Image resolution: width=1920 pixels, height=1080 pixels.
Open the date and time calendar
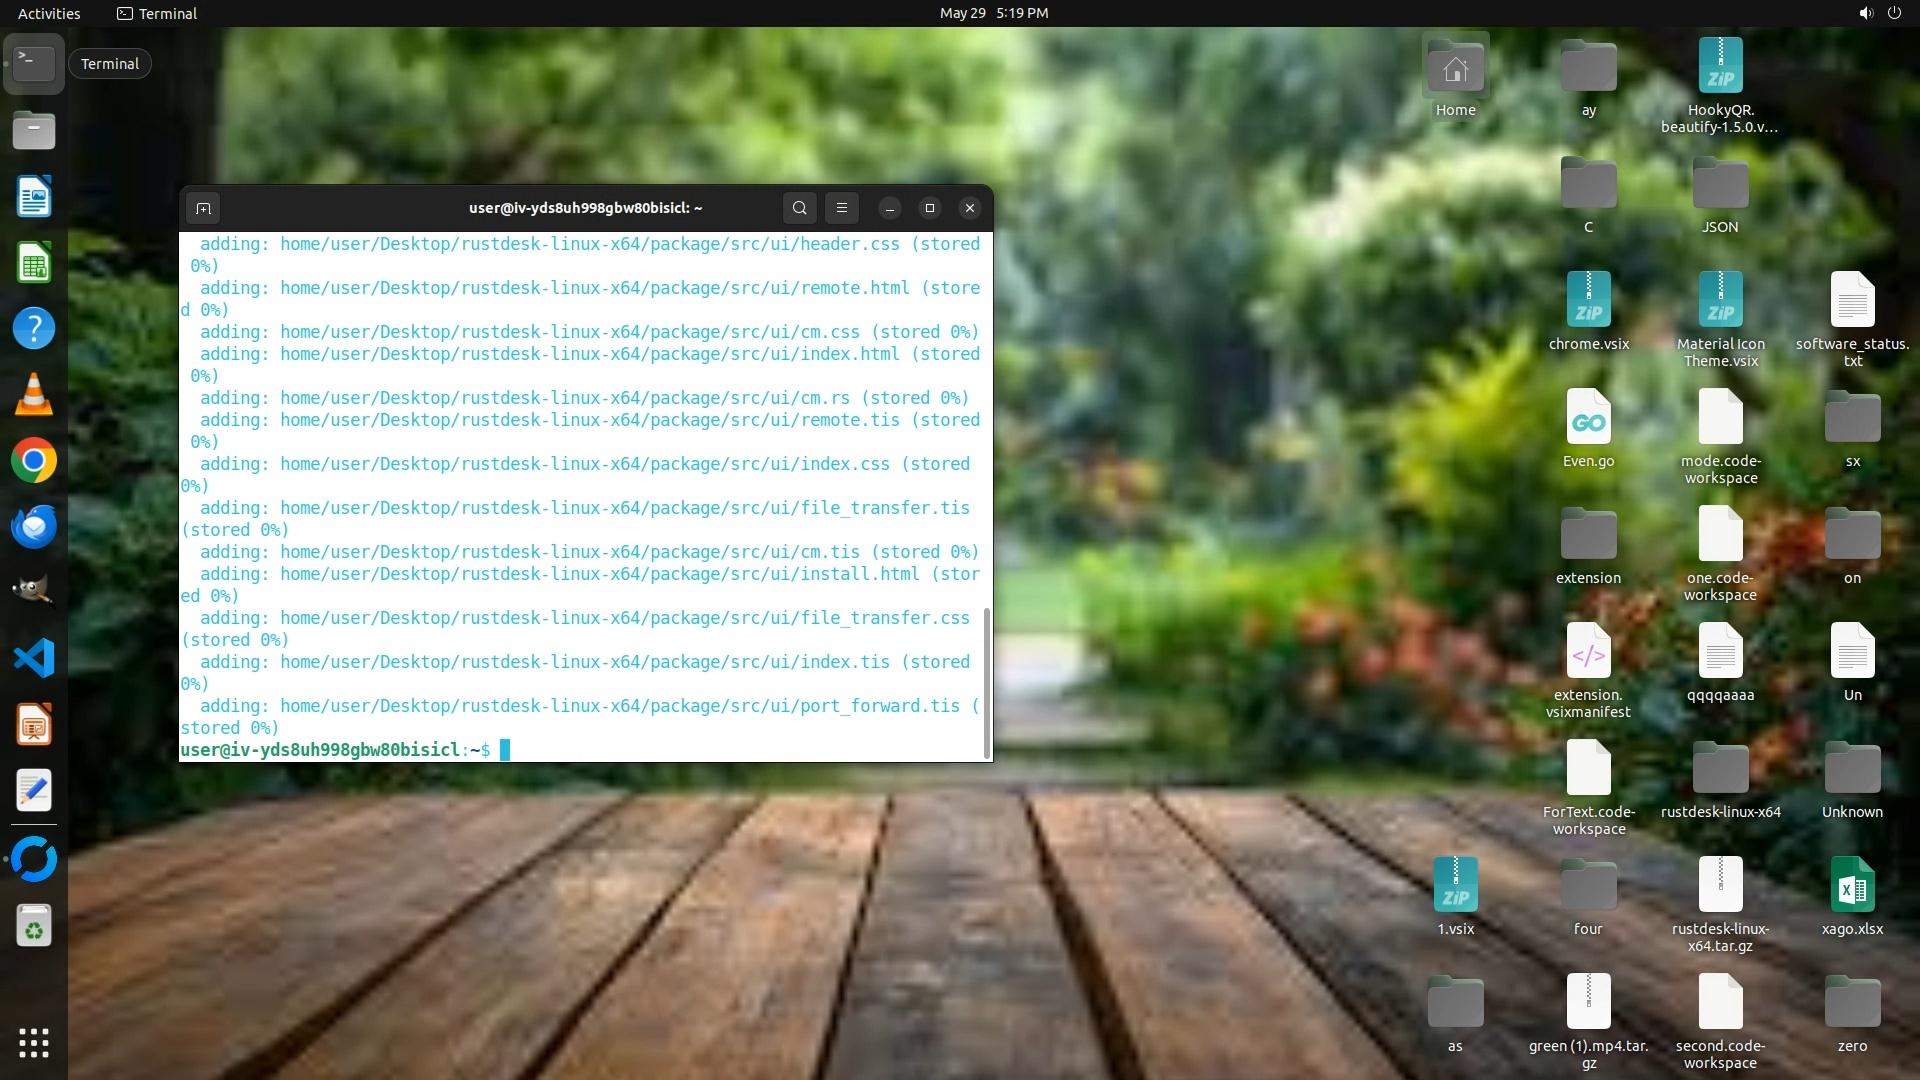pos(993,13)
